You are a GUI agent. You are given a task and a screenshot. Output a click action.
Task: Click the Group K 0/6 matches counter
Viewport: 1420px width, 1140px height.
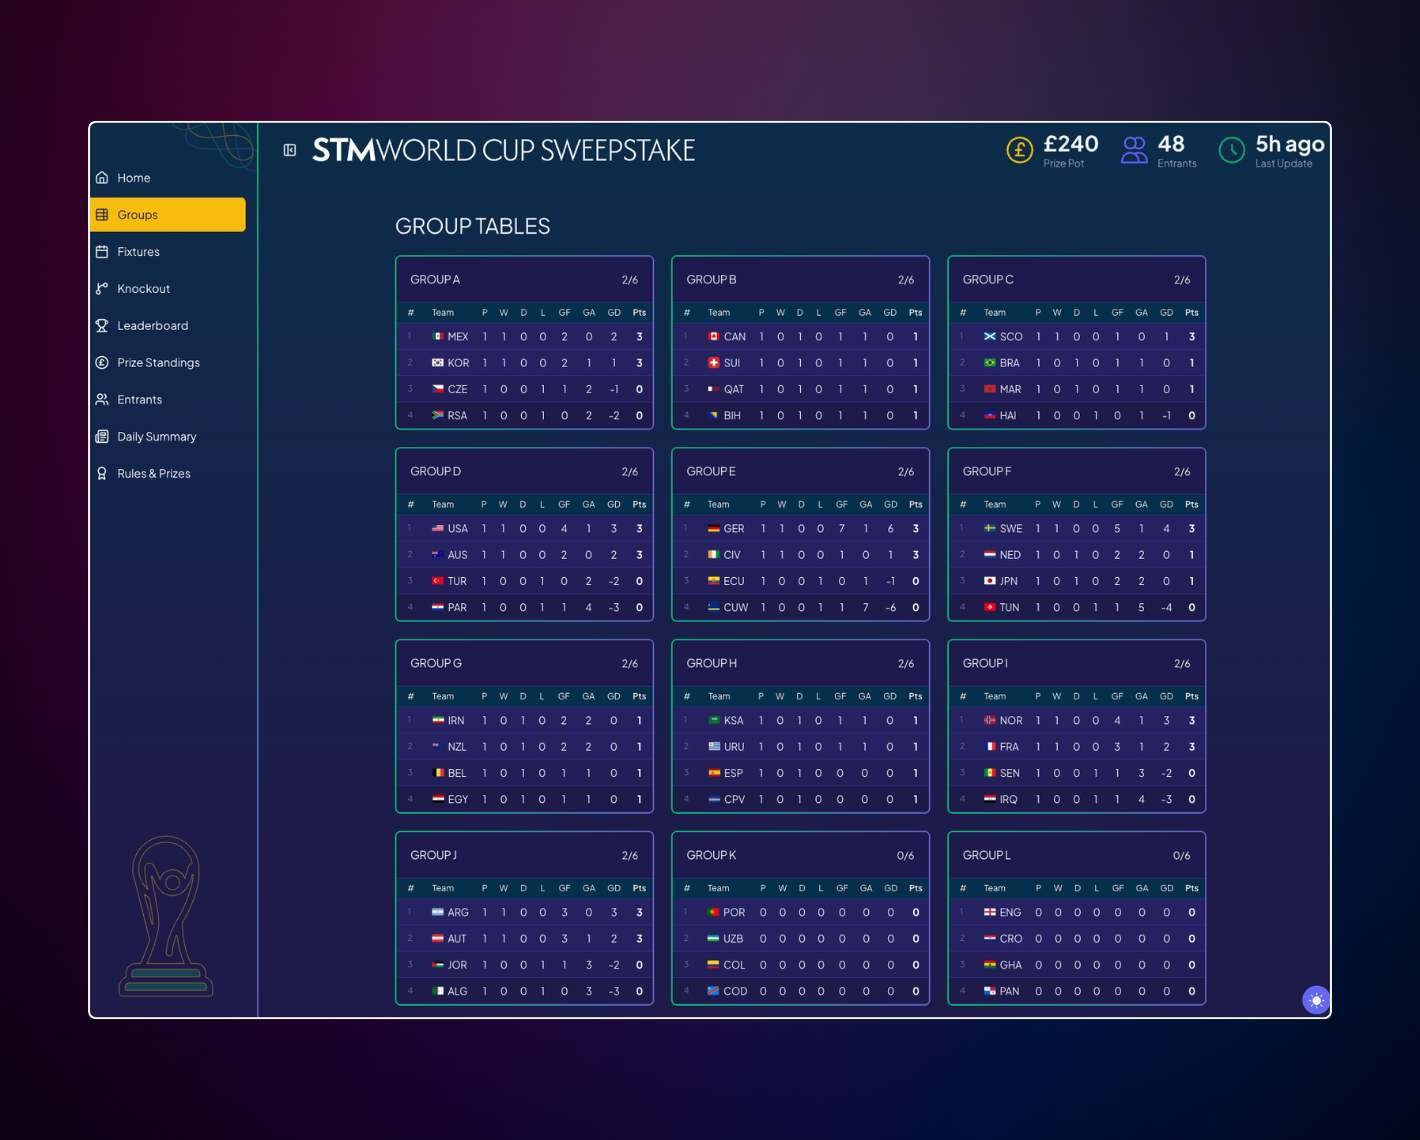pos(905,856)
